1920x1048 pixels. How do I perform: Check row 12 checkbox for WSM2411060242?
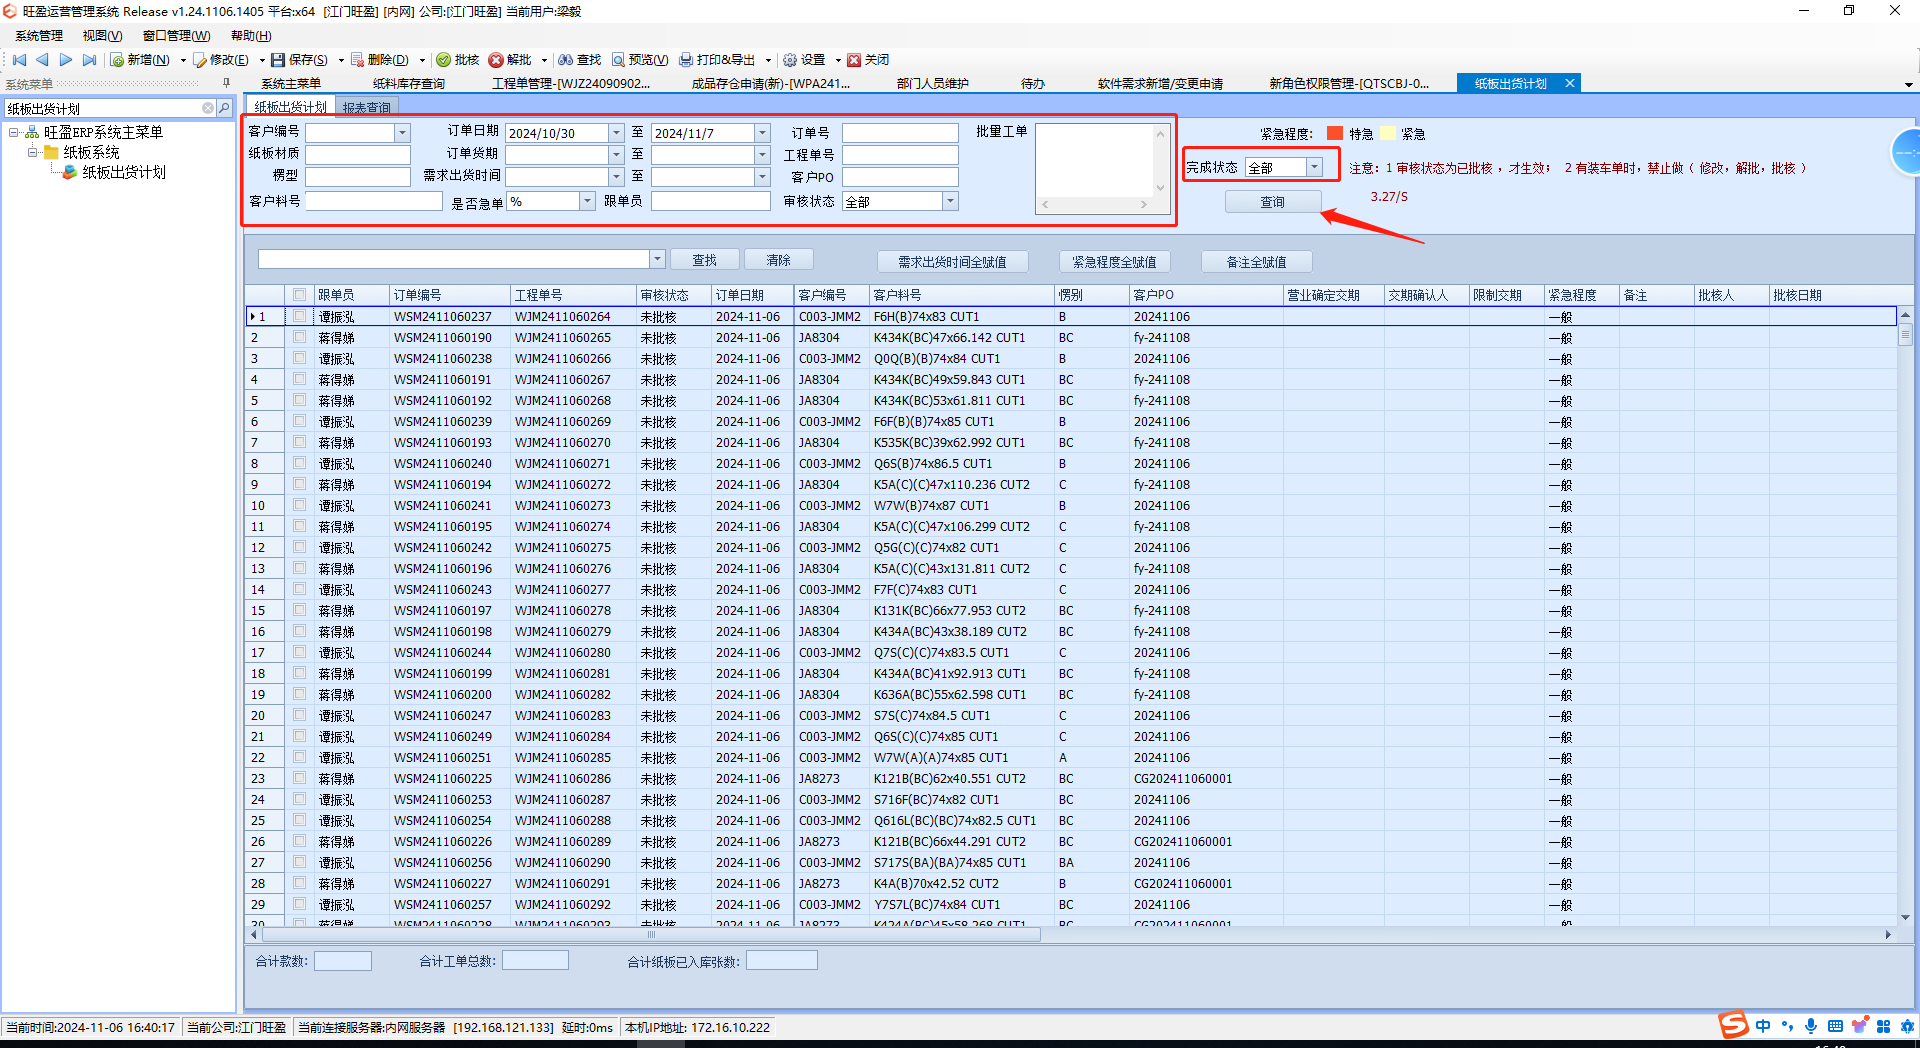(x=300, y=547)
